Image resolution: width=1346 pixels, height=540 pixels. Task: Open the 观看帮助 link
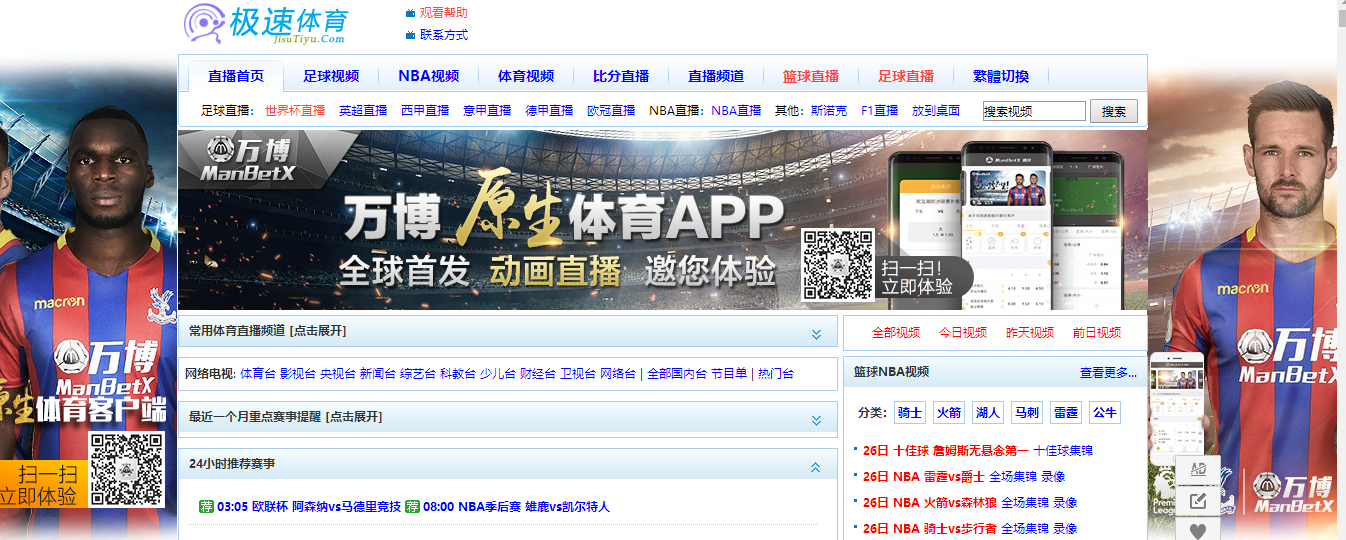tap(443, 13)
